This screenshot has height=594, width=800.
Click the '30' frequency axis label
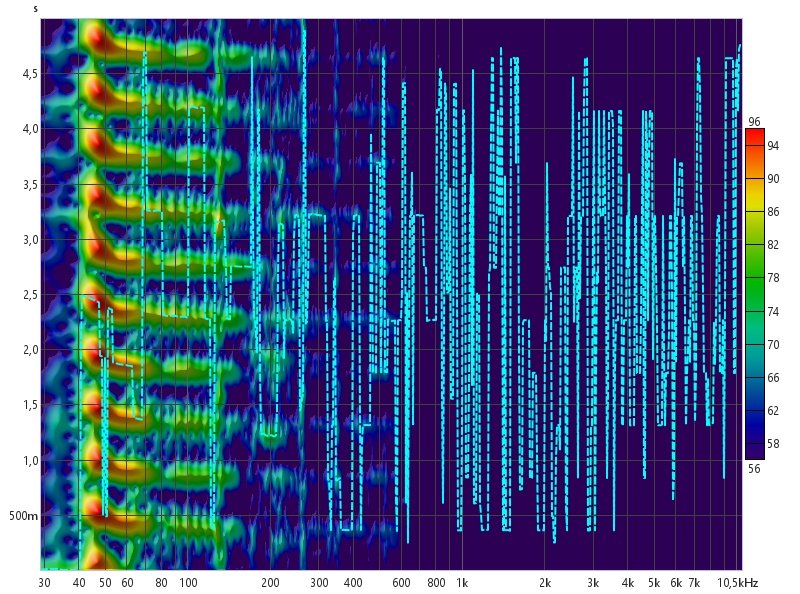[44, 583]
